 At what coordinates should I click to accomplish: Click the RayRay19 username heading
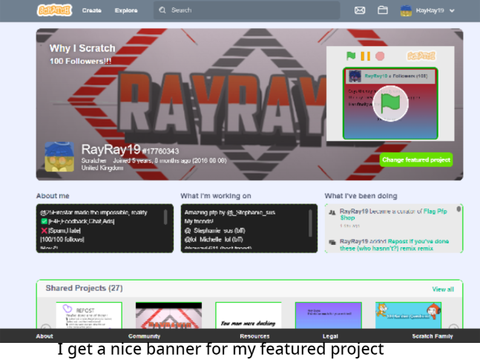111,149
